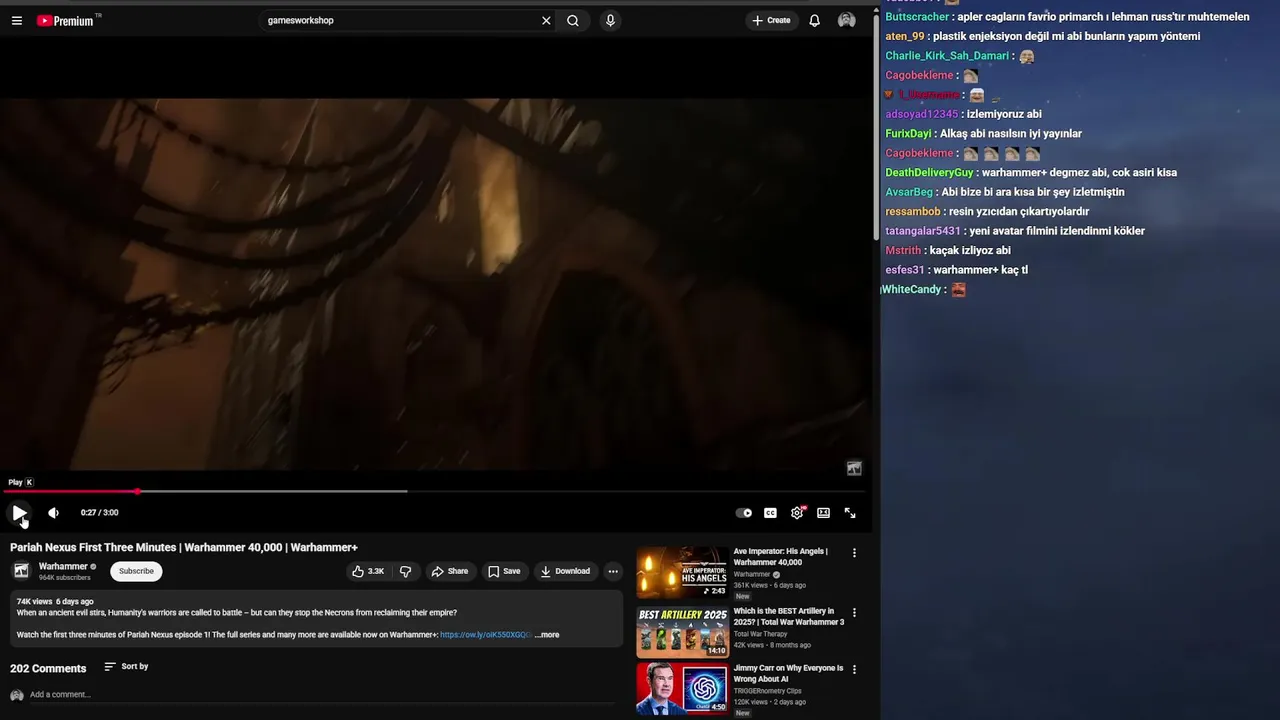Dislike the video
Viewport: 1280px width, 720px height.
point(405,571)
